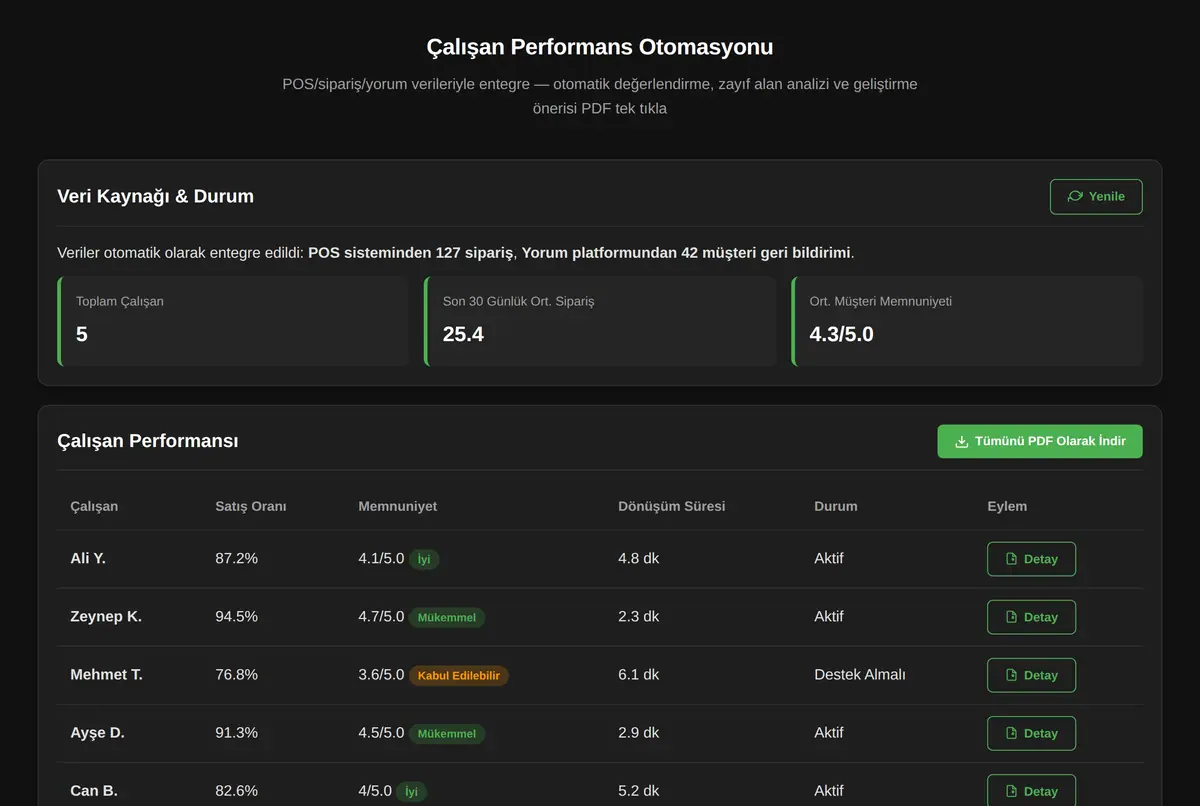Screen dimensions: 1200x806
Task: Open Detay for Zeynep K.
Action: tap(1031, 617)
